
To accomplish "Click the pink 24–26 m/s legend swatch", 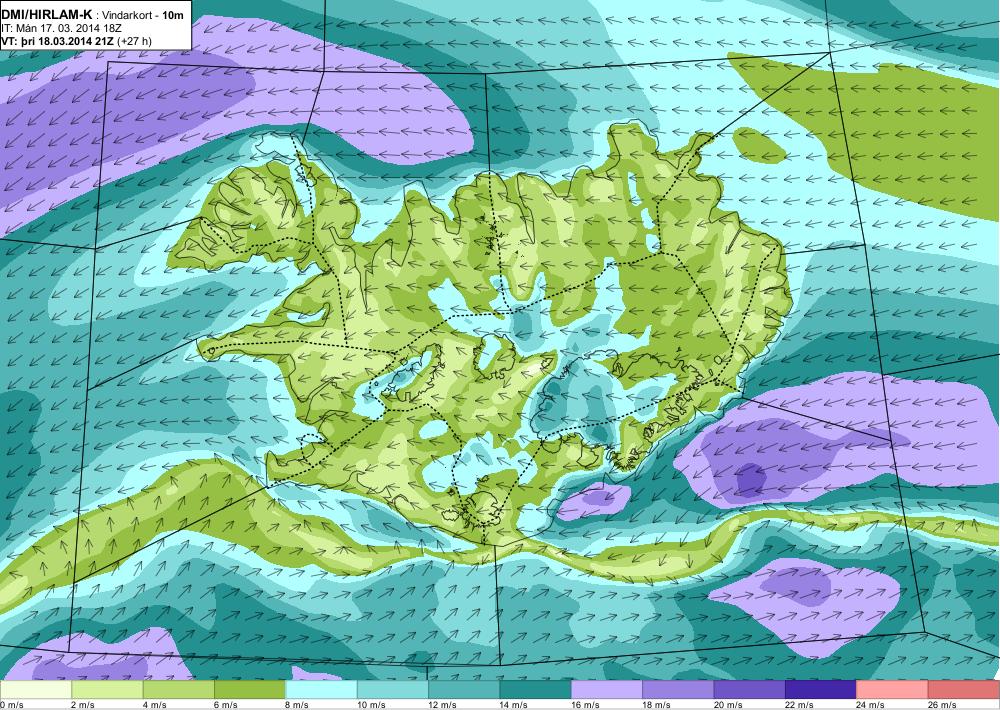I will click(893, 689).
